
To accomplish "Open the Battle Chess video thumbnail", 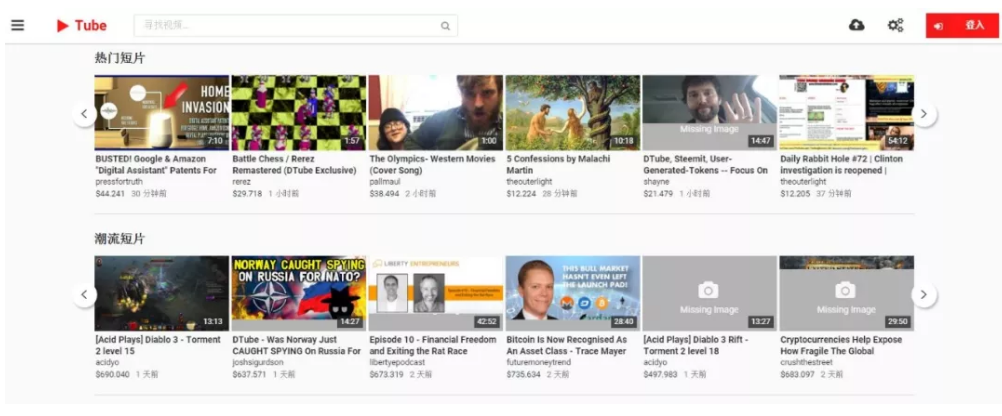I will (298, 112).
